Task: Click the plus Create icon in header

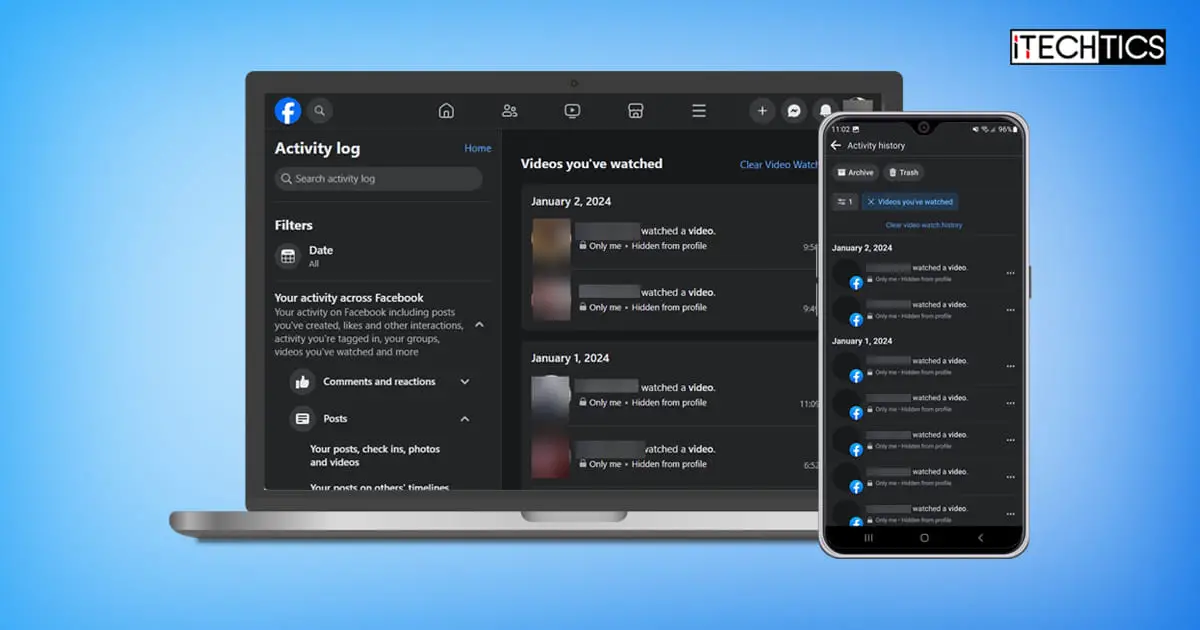Action: [x=762, y=111]
